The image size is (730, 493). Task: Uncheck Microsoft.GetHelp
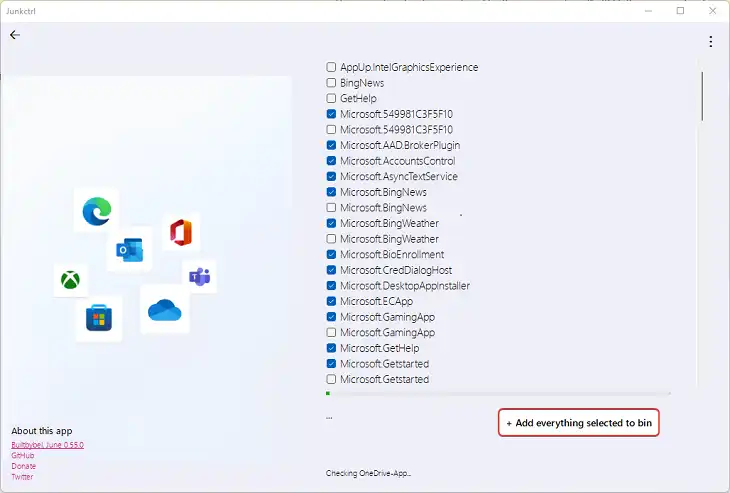point(331,348)
